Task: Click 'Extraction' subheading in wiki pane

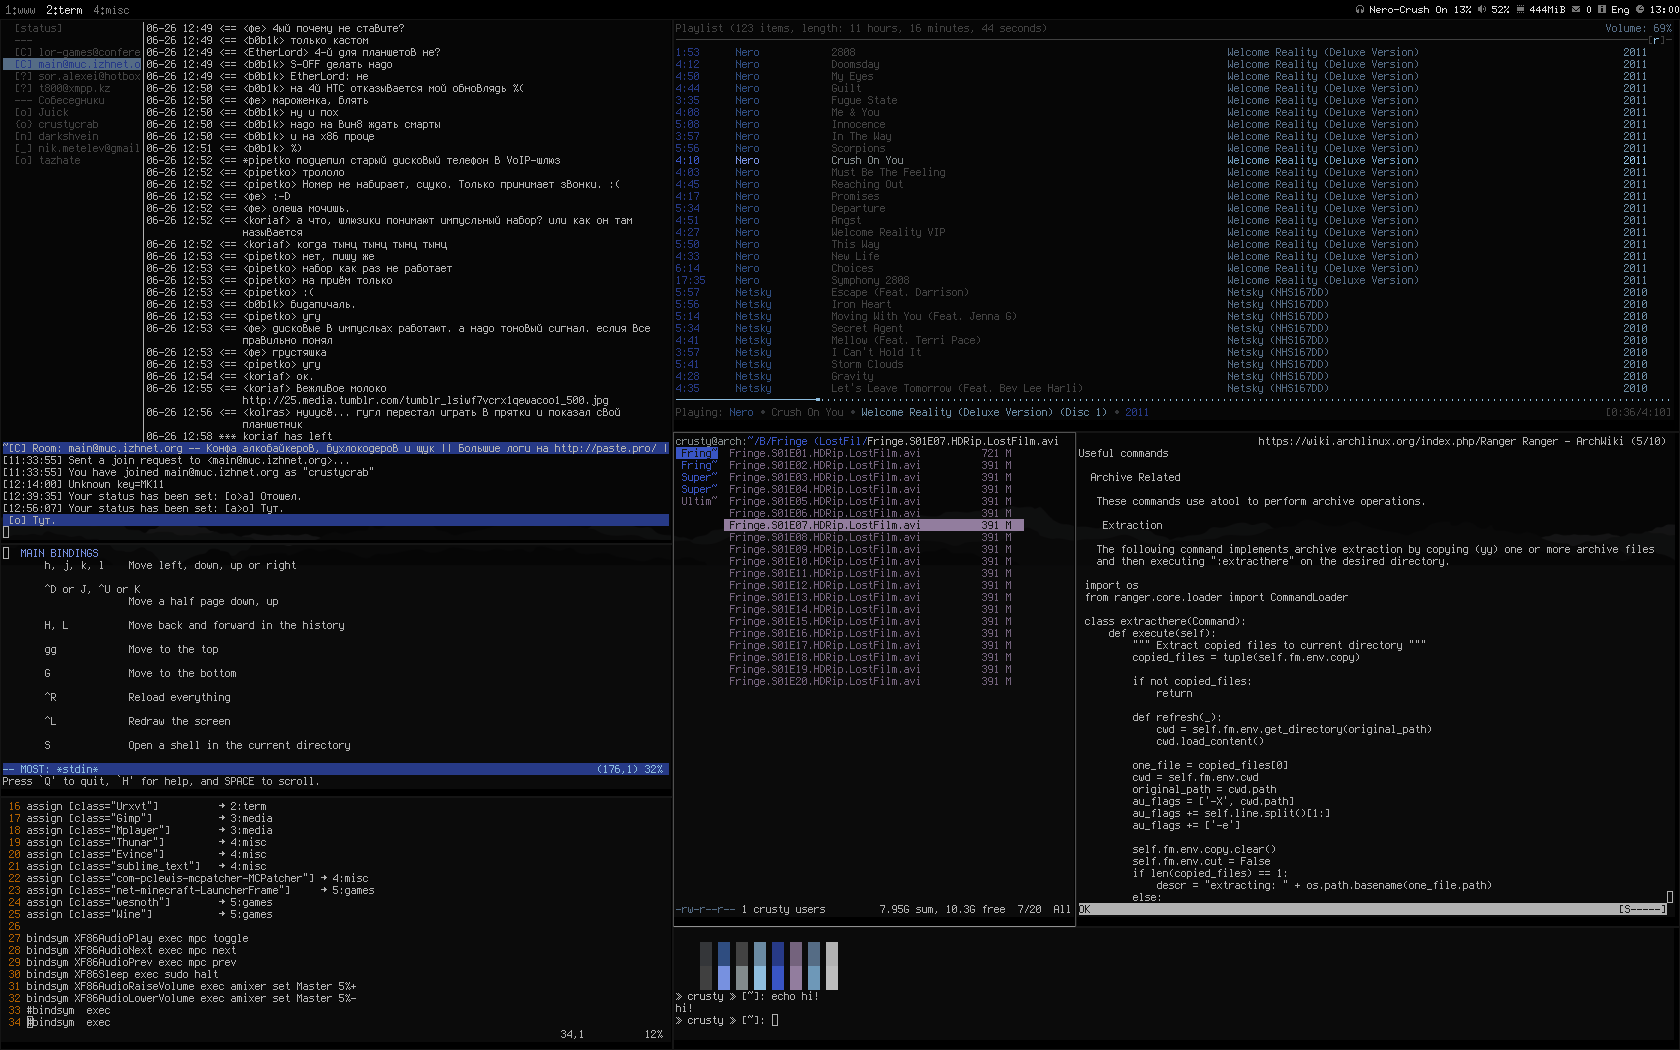Action: (1132, 525)
